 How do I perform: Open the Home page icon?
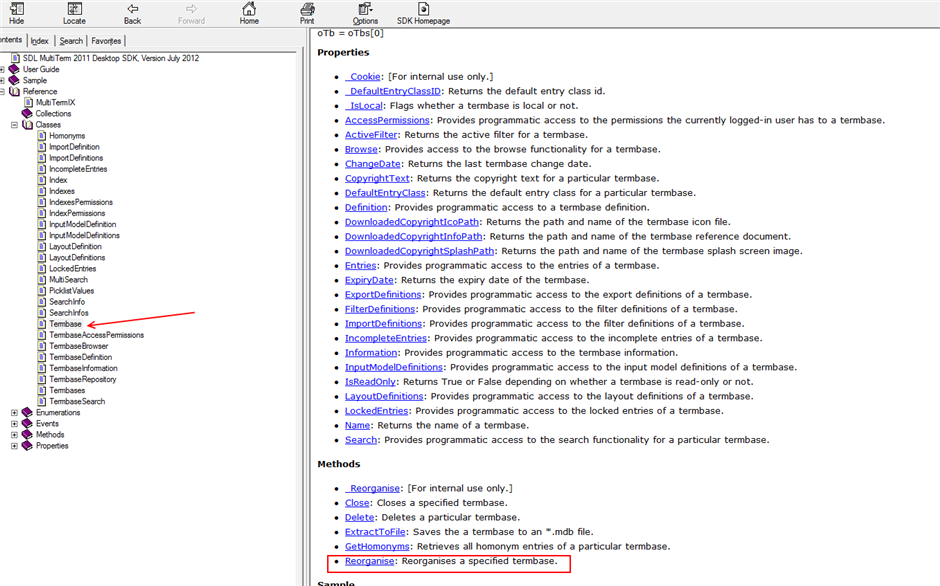click(x=249, y=9)
